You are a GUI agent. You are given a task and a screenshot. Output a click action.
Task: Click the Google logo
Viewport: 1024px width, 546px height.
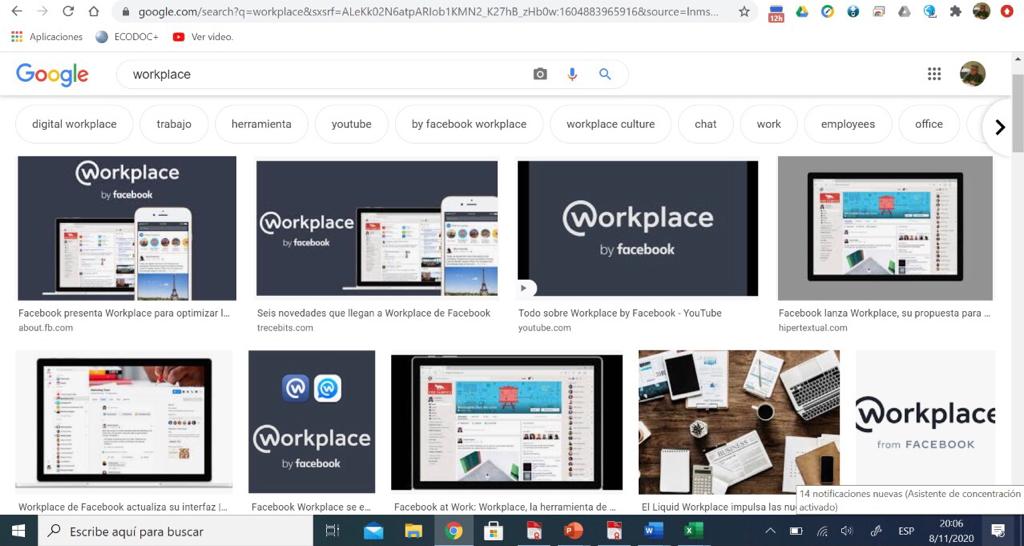(x=52, y=74)
